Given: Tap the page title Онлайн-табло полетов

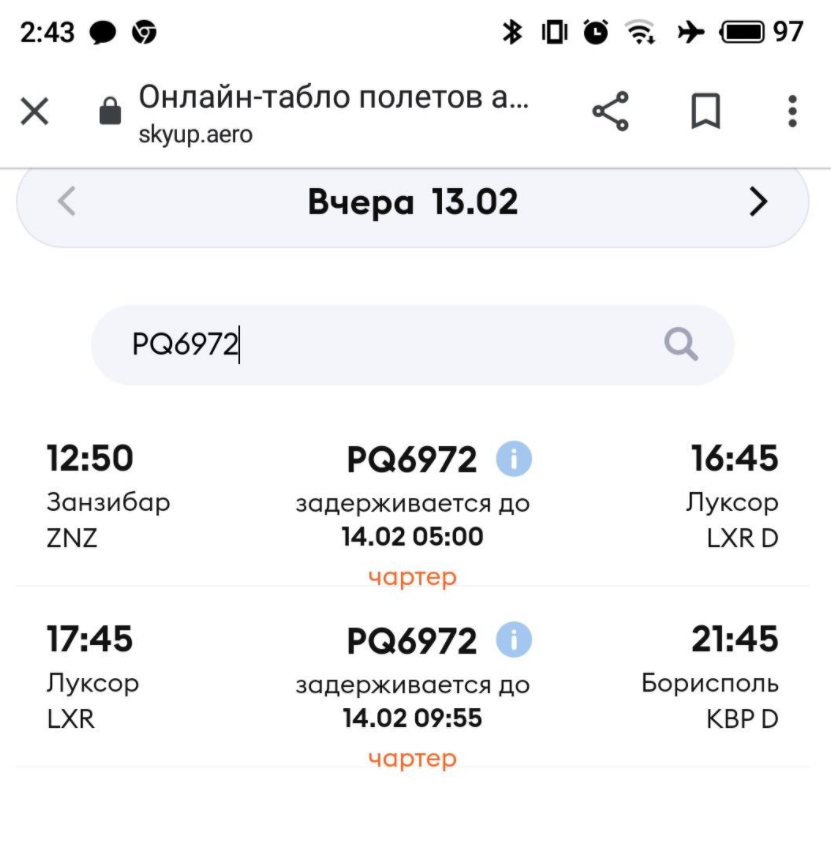Looking at the screenshot, I should coord(333,97).
